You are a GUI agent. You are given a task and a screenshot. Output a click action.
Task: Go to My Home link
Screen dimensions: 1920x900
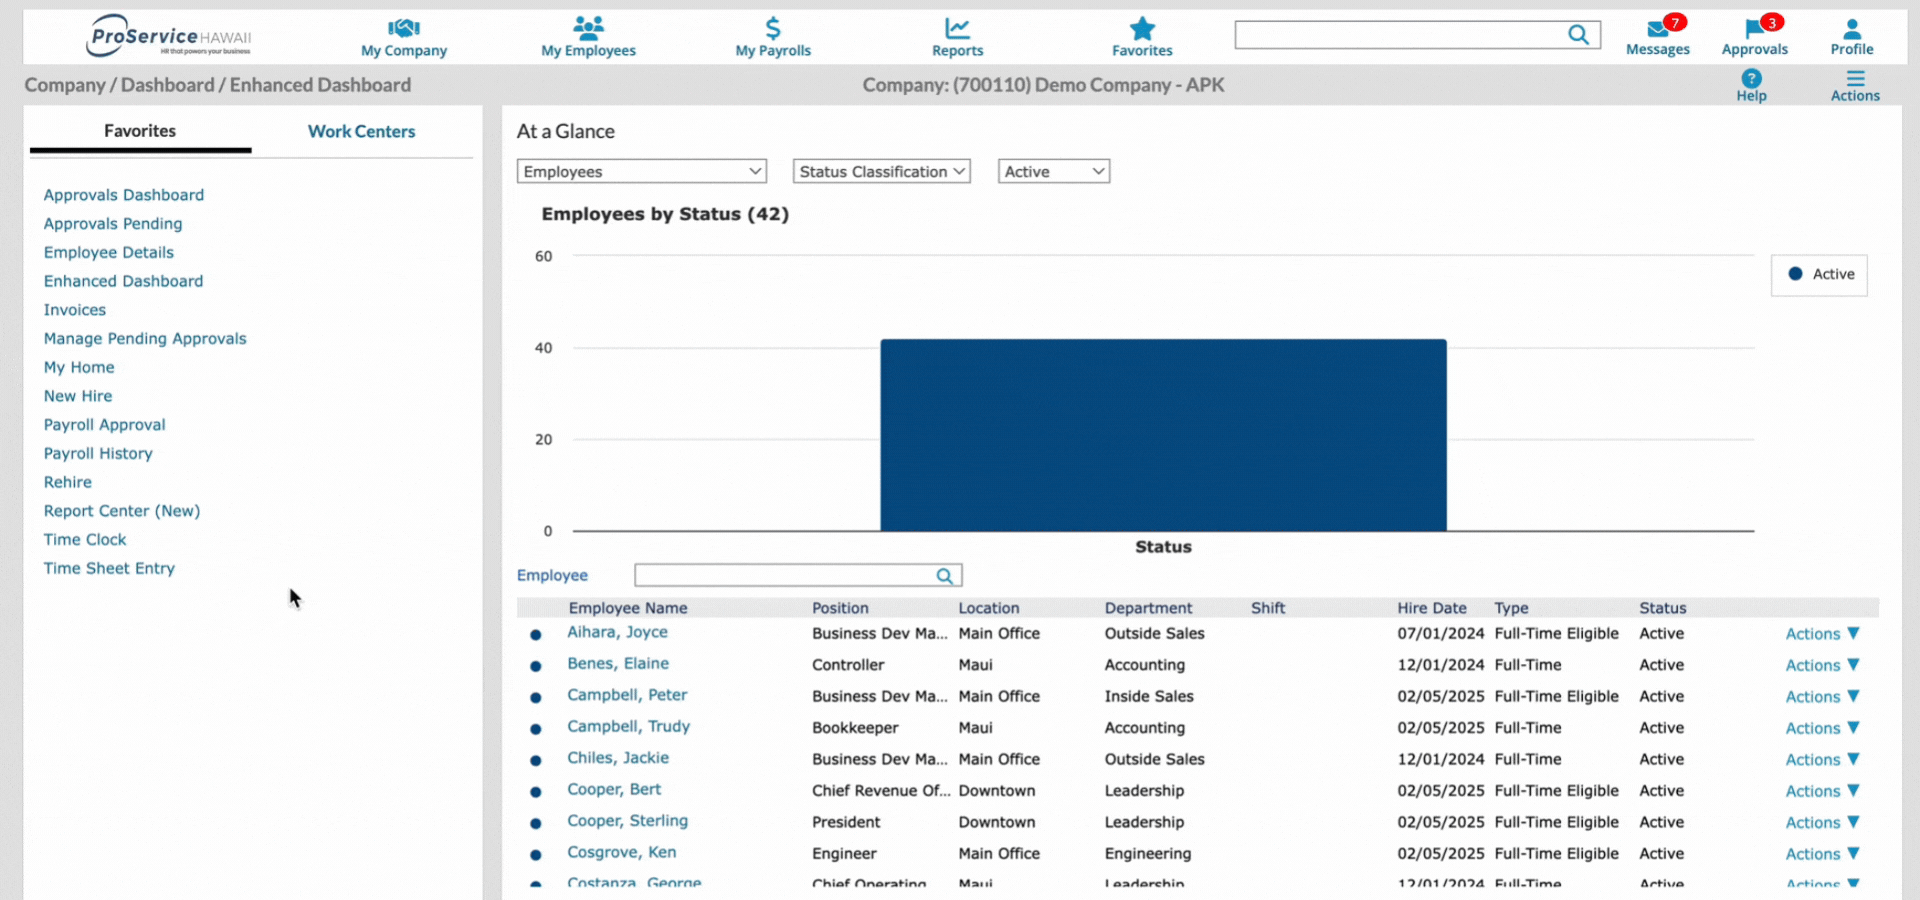(79, 367)
